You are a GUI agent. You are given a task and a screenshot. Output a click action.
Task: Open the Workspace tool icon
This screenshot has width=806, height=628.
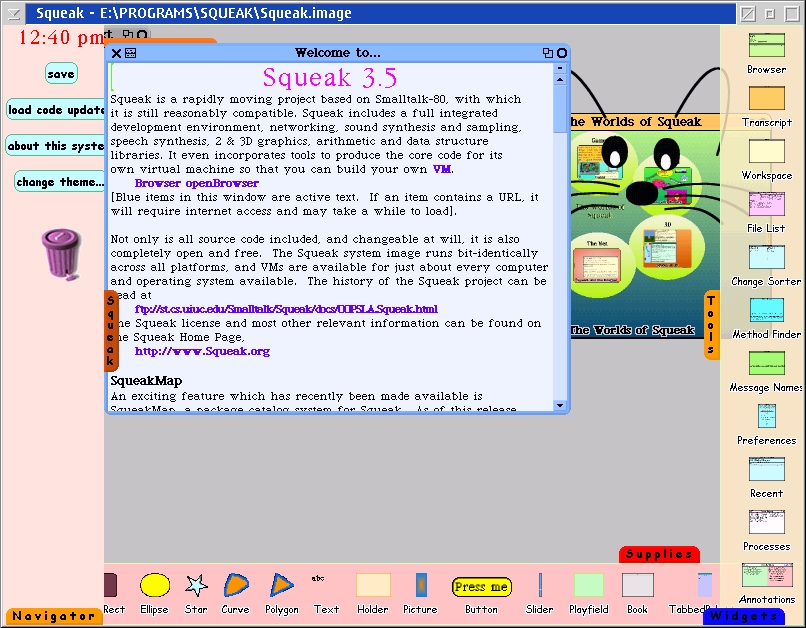click(x=766, y=151)
